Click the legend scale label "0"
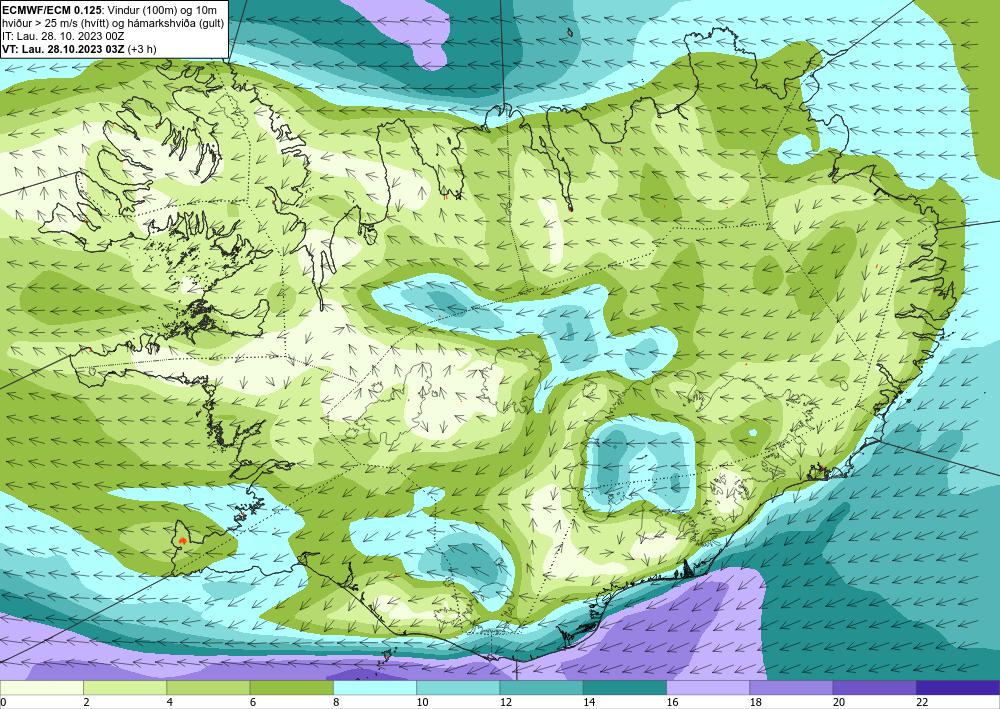This screenshot has height=709, width=1000. click(3, 702)
